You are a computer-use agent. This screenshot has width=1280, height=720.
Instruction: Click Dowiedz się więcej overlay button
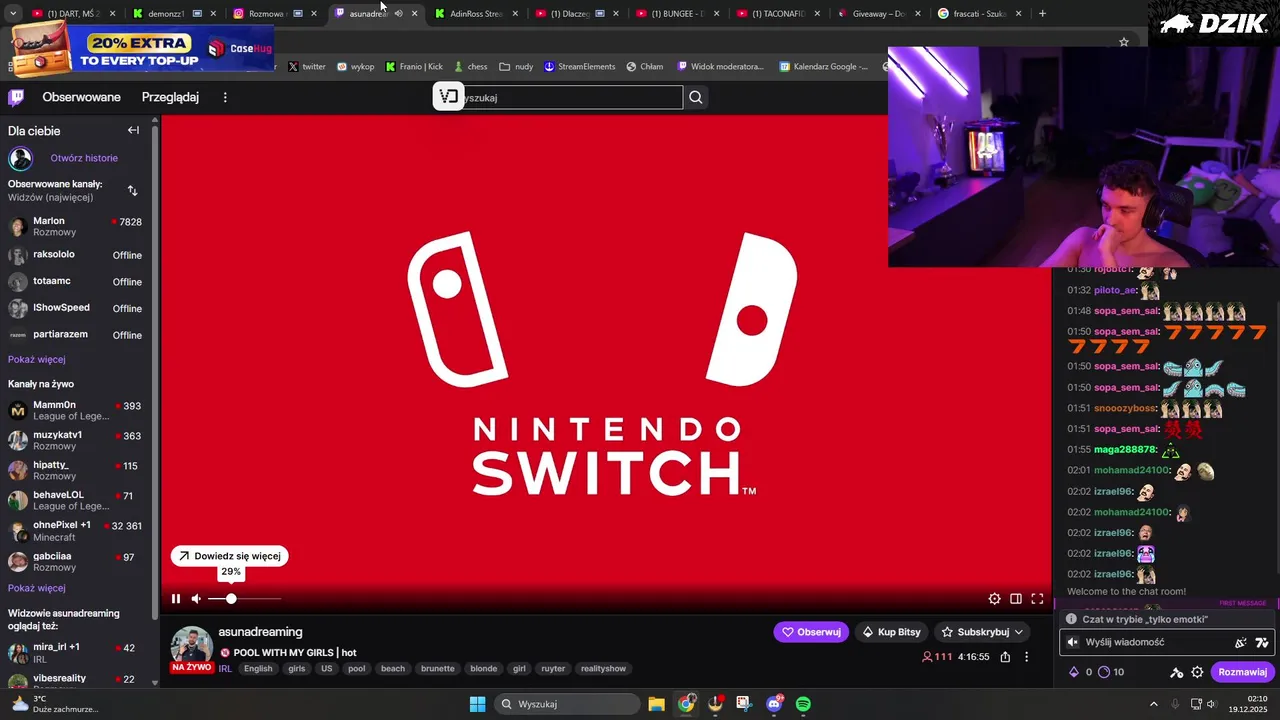click(230, 556)
